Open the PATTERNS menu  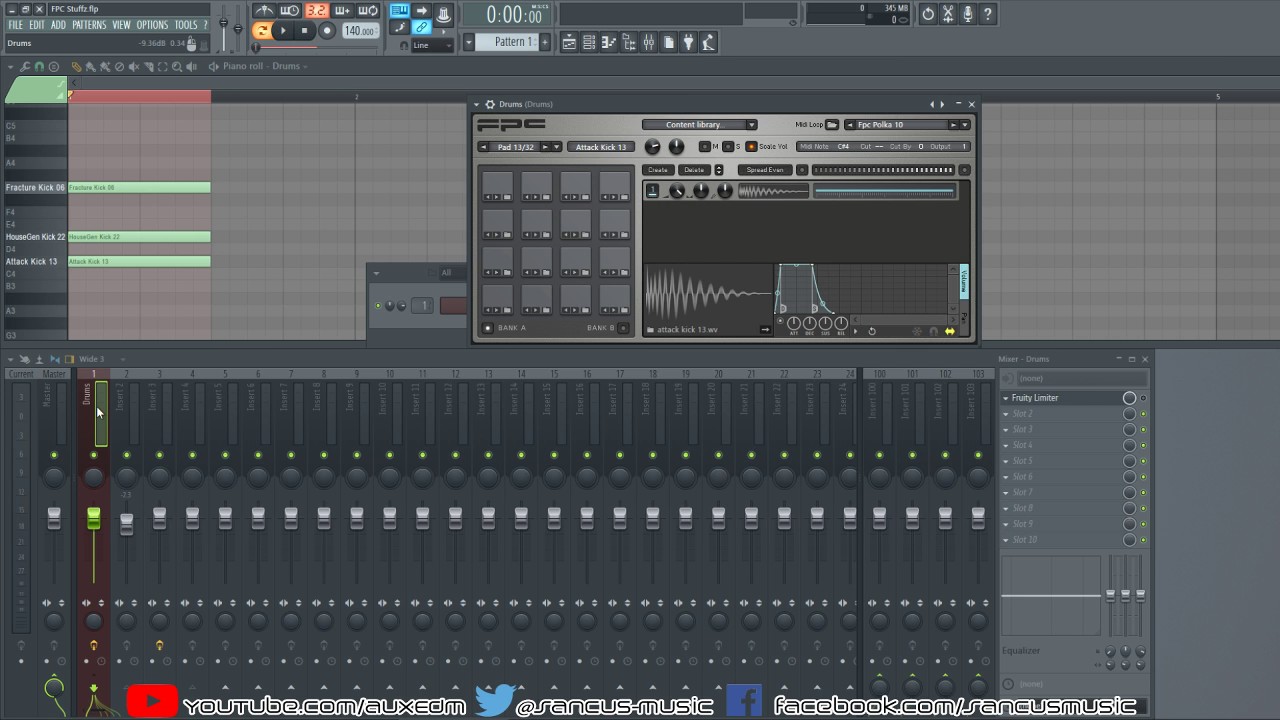(x=89, y=25)
